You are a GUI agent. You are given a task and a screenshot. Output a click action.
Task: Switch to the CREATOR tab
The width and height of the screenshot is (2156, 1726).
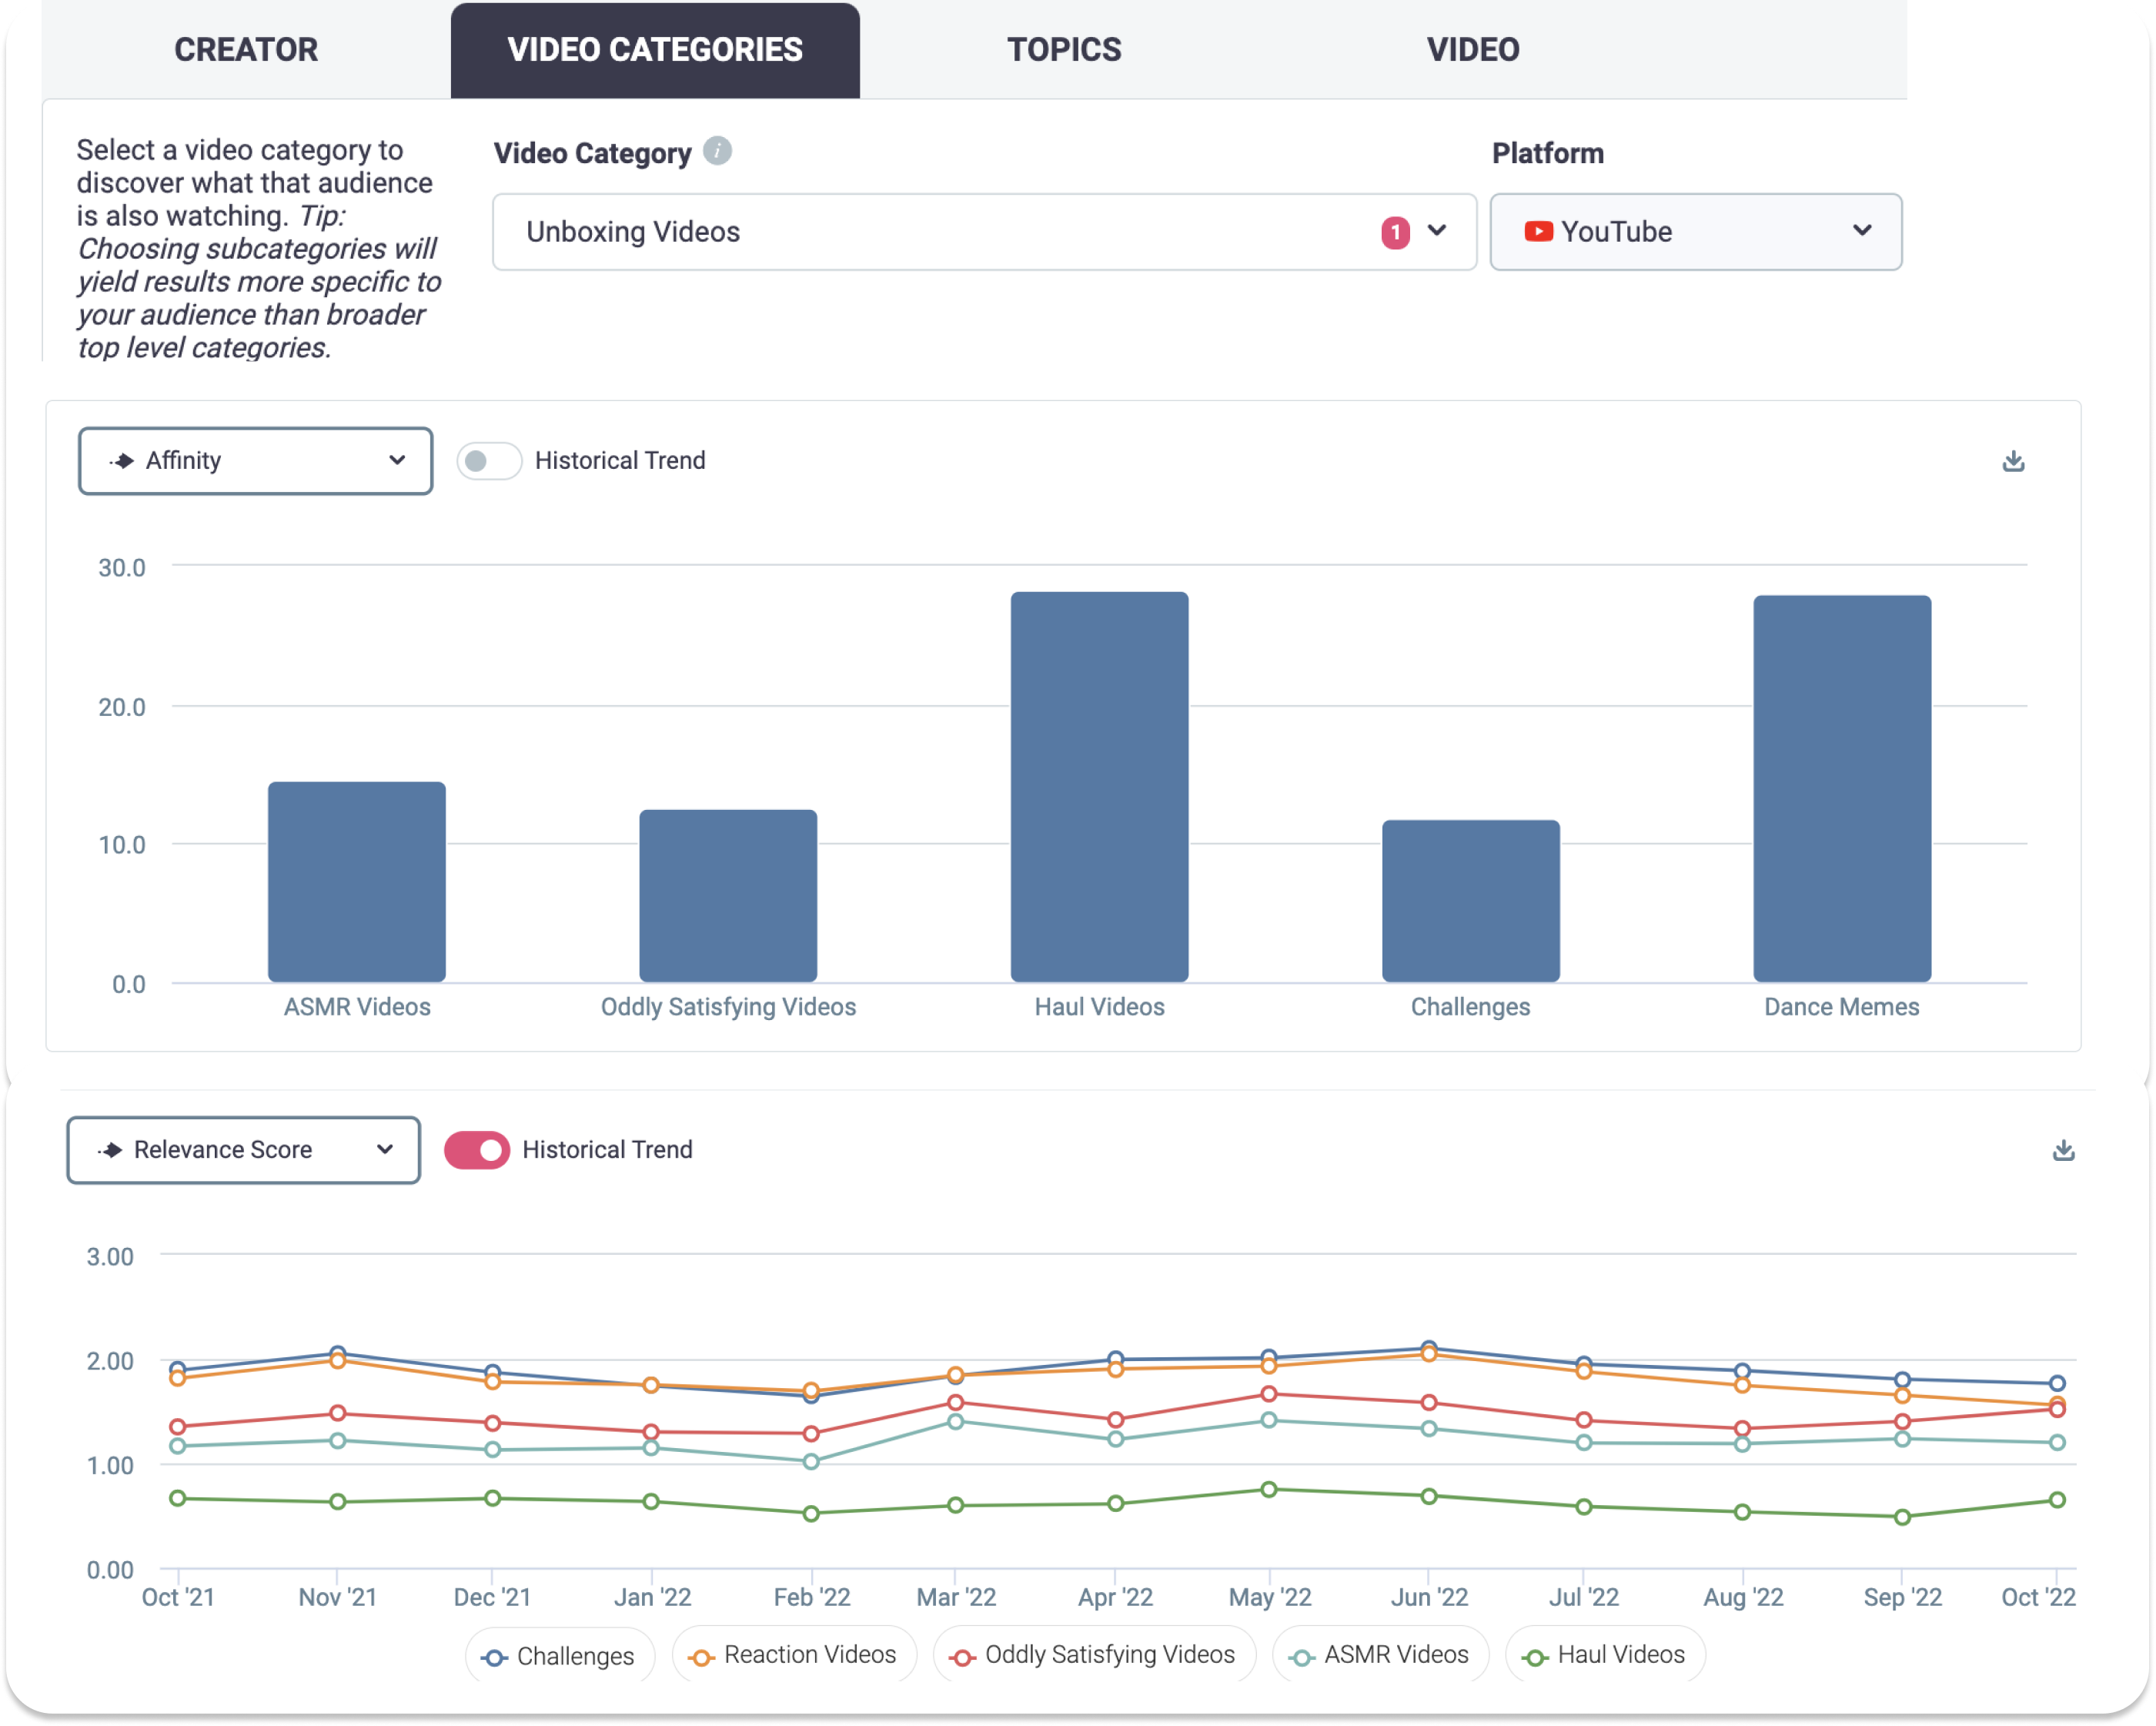pyautogui.click(x=246, y=50)
